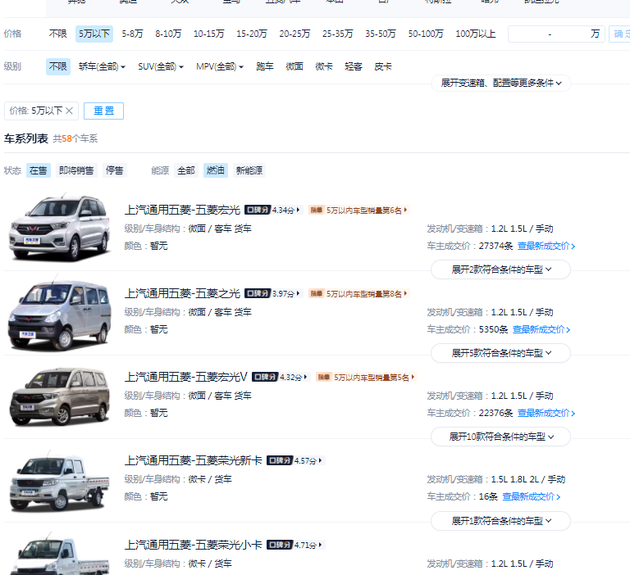
Task: Select the 新能源 energy filter
Action: click(x=249, y=171)
